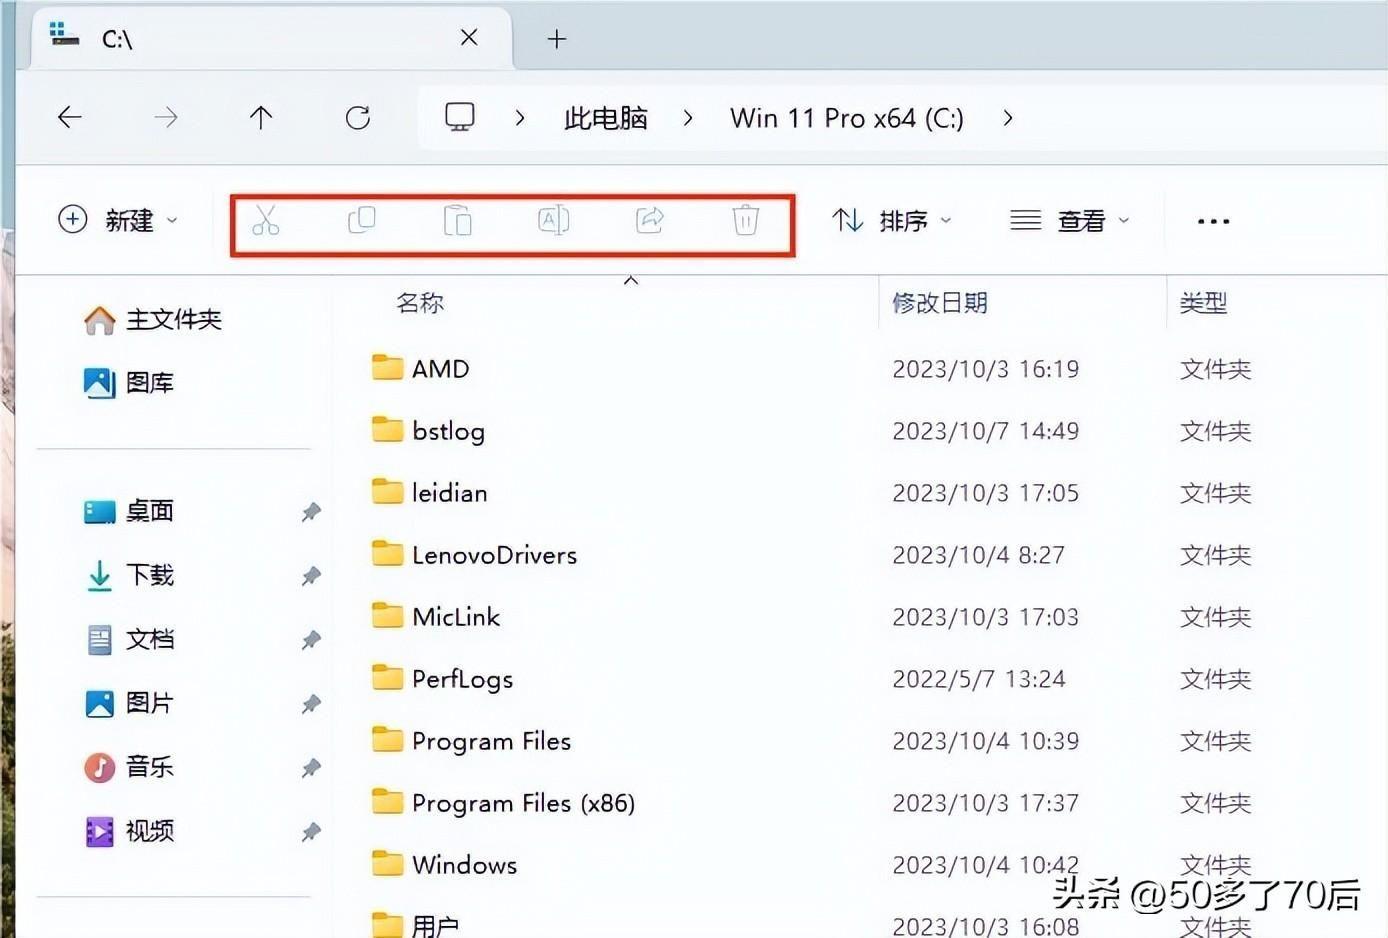Unpin 桌面 using its pin icon
The width and height of the screenshot is (1388, 938).
coord(311,512)
